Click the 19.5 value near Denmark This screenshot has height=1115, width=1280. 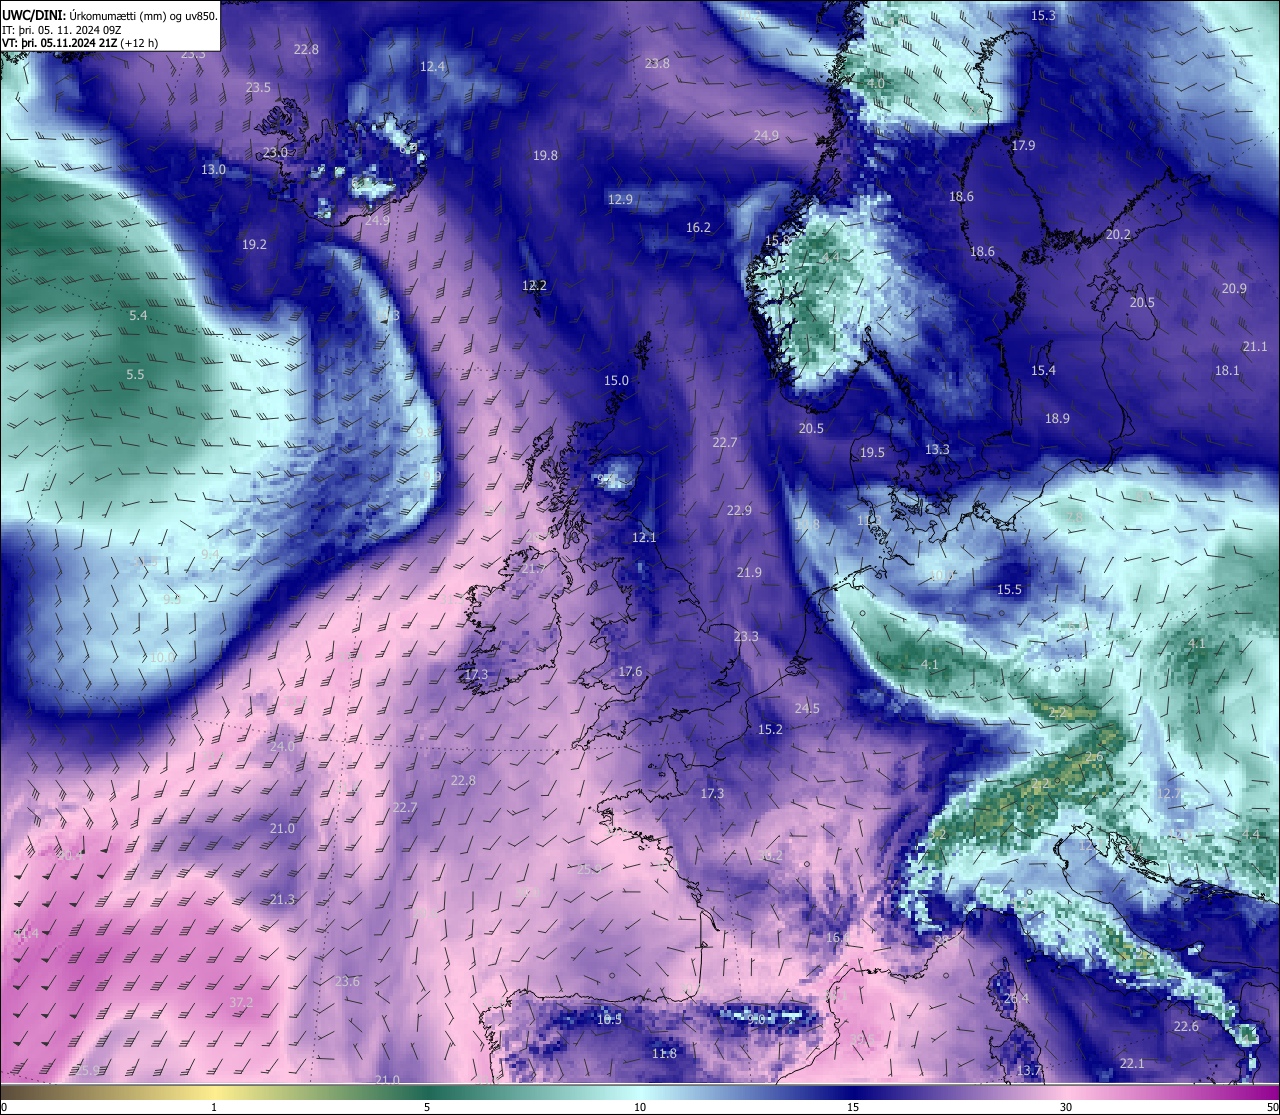pos(872,453)
